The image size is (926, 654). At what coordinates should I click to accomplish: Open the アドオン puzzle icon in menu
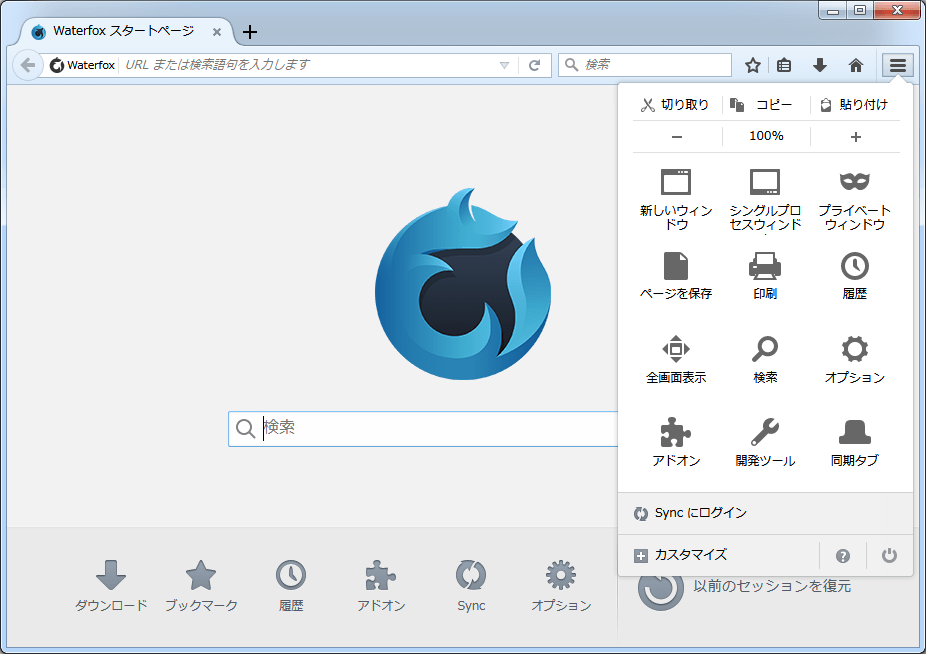tap(676, 441)
